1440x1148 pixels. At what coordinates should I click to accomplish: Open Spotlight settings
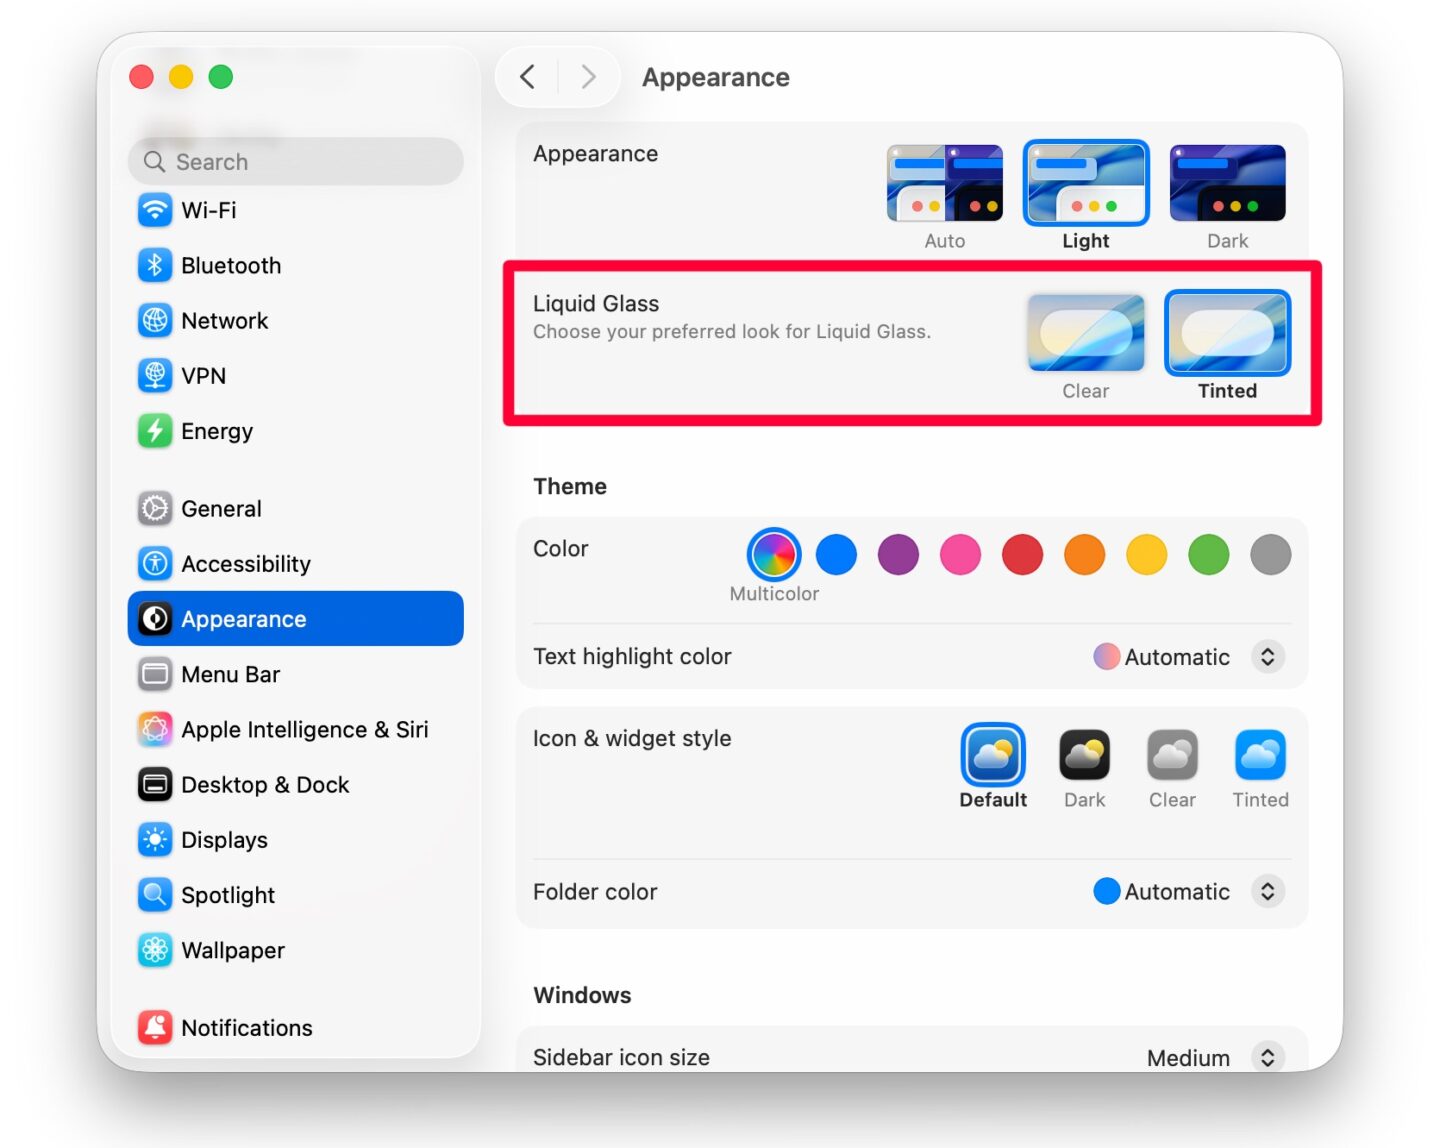pos(228,895)
